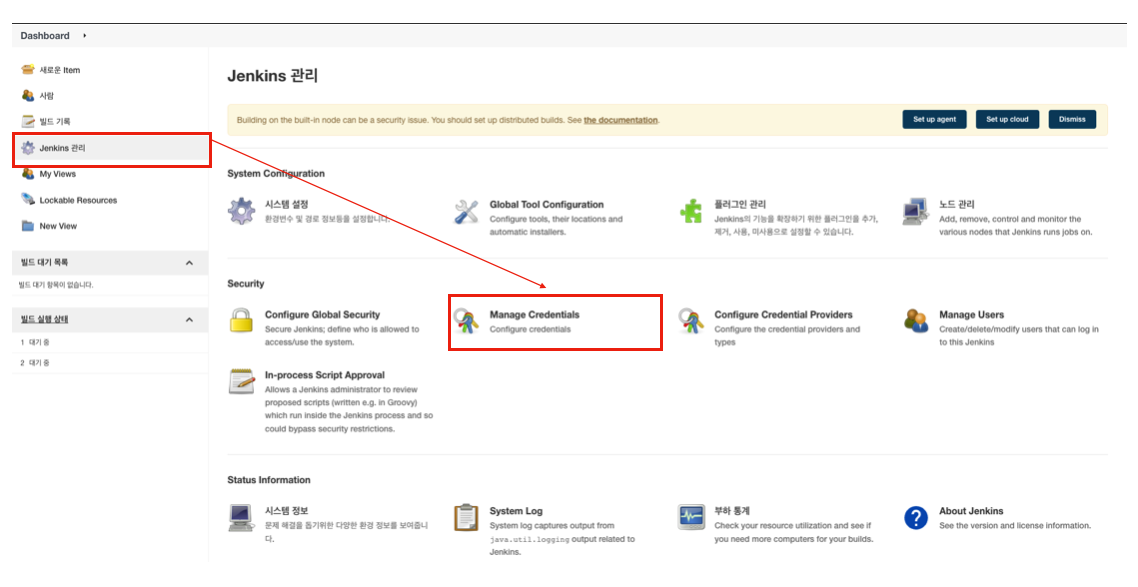
Task: Open the Global Tool Configuration title link
Action: click(547, 205)
